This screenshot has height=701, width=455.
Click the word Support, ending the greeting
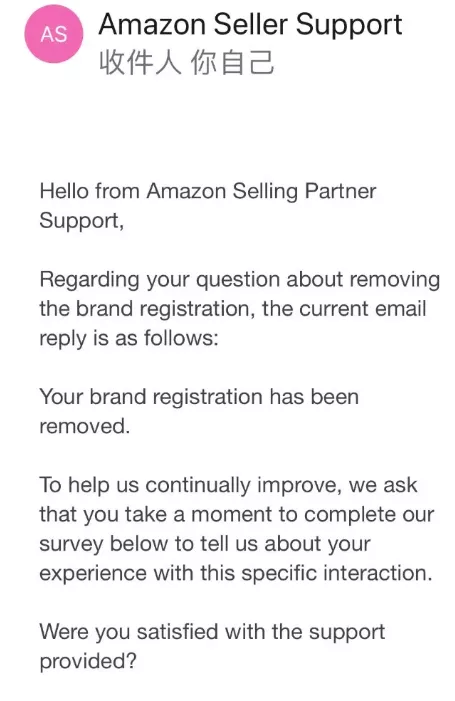pos(81,221)
